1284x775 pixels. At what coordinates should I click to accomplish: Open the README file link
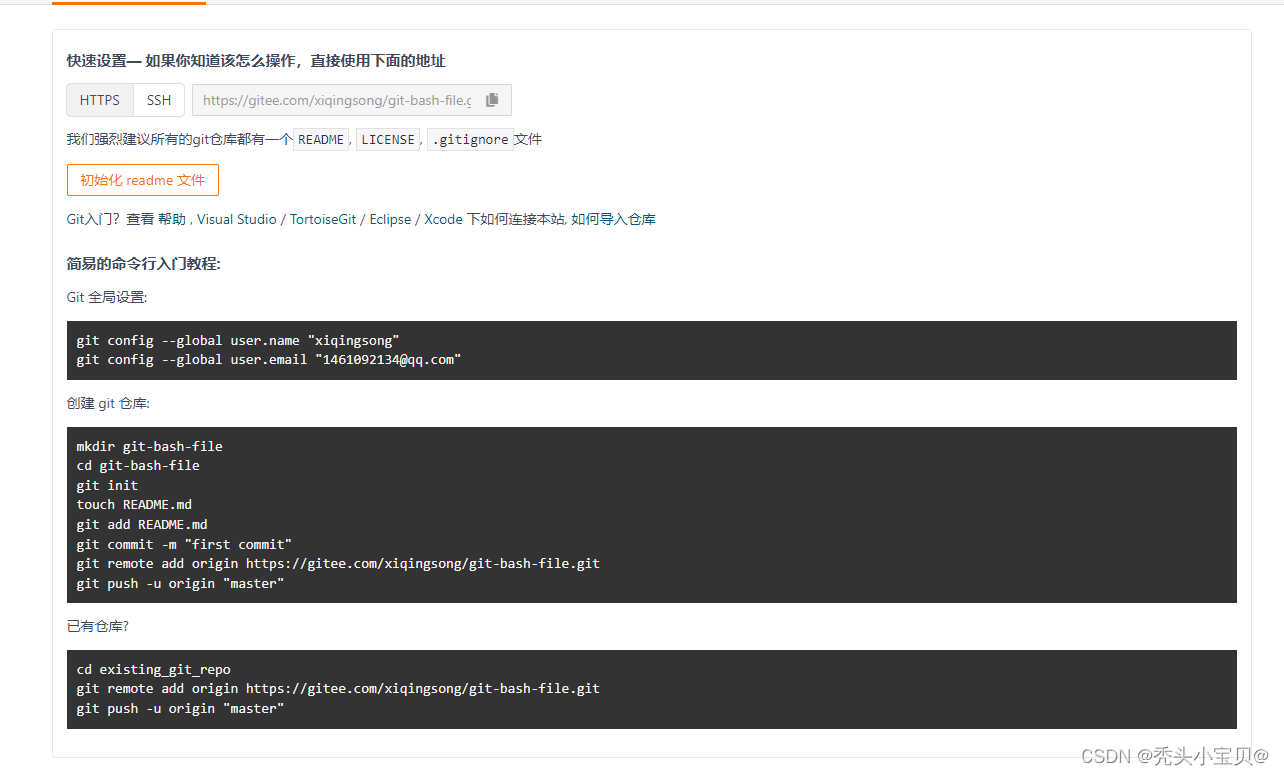(321, 139)
